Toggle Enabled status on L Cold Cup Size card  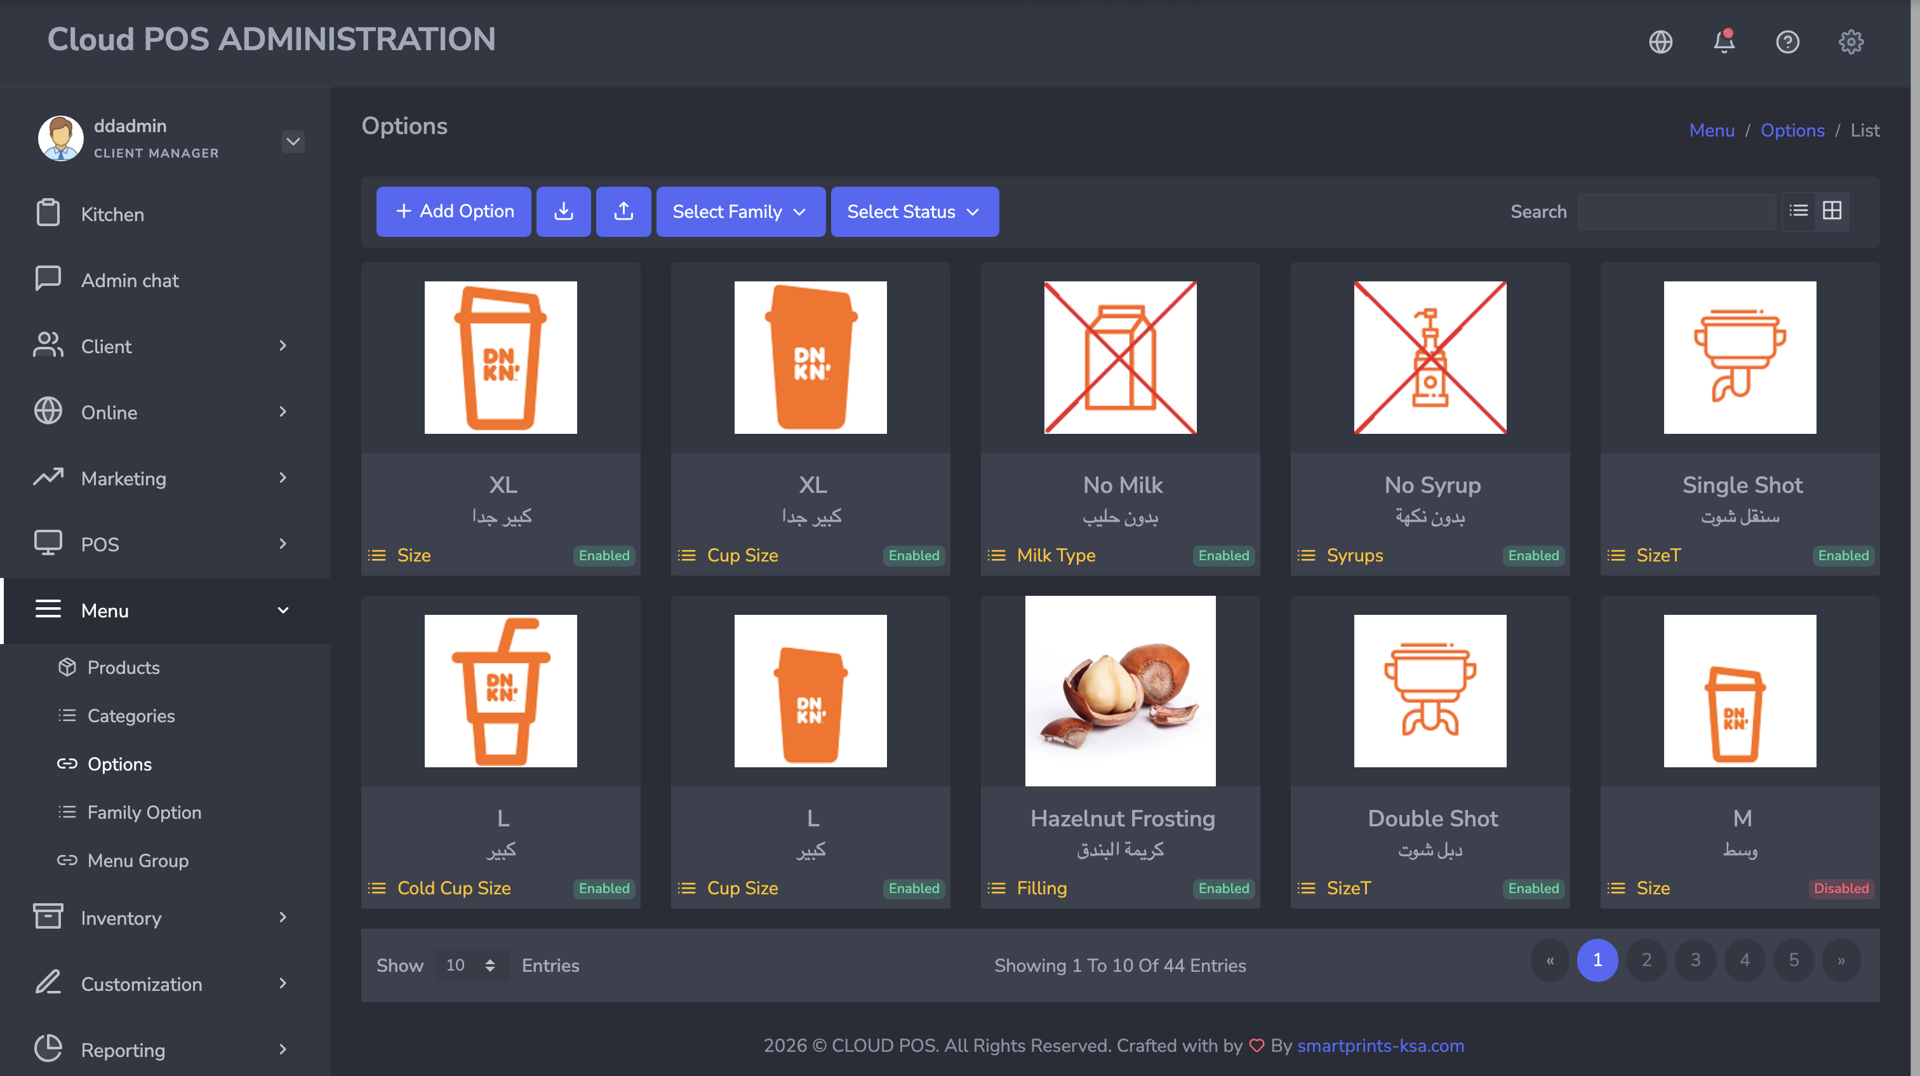tap(604, 889)
